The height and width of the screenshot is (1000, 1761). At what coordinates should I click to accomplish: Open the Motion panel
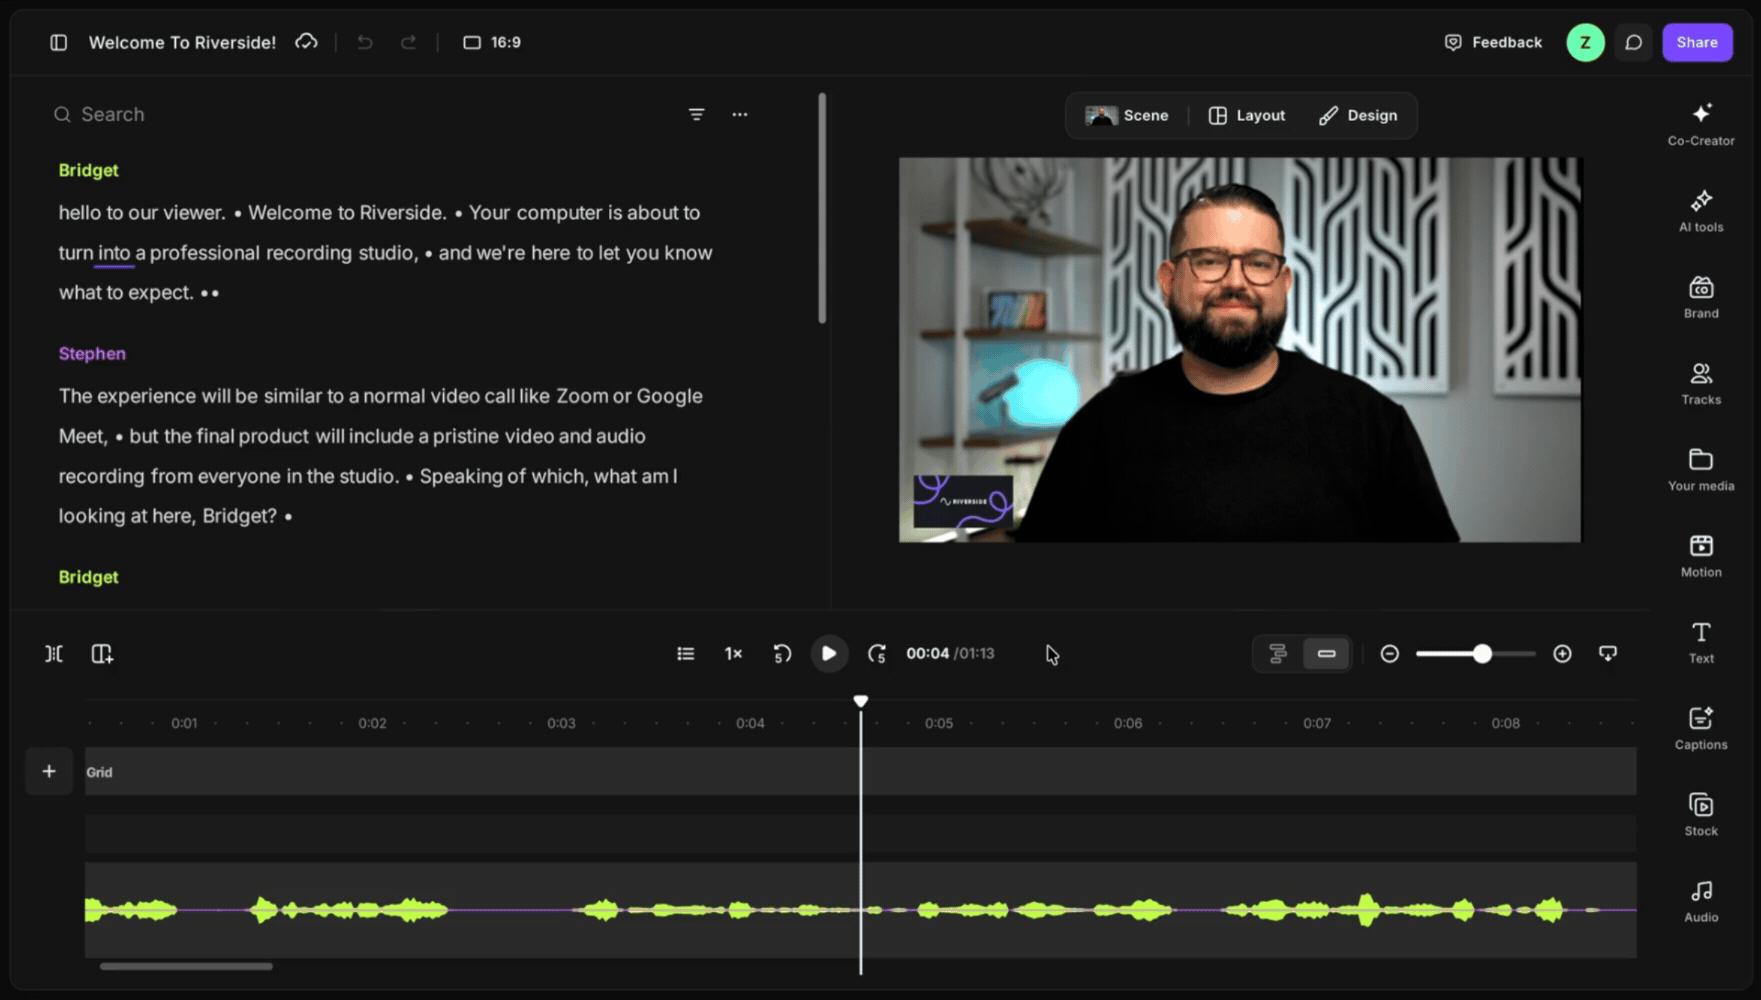click(1701, 556)
